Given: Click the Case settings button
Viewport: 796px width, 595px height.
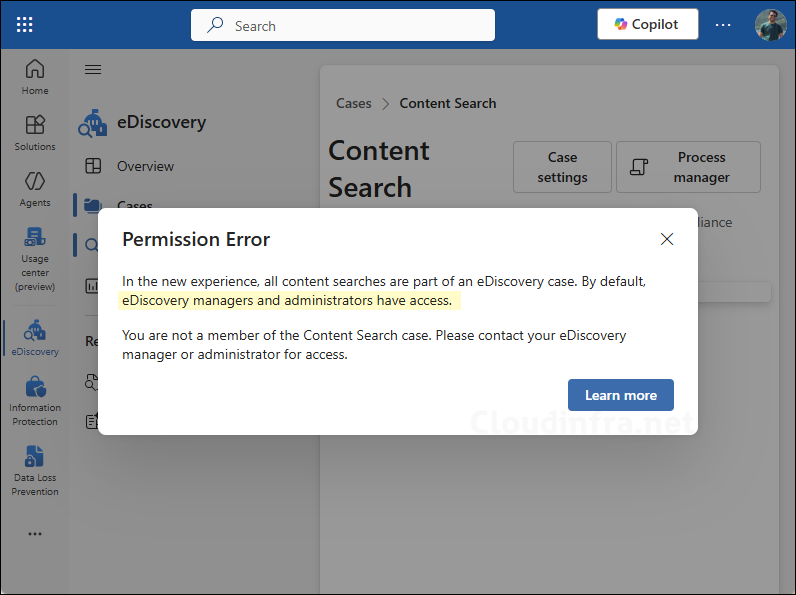Looking at the screenshot, I should [x=562, y=167].
